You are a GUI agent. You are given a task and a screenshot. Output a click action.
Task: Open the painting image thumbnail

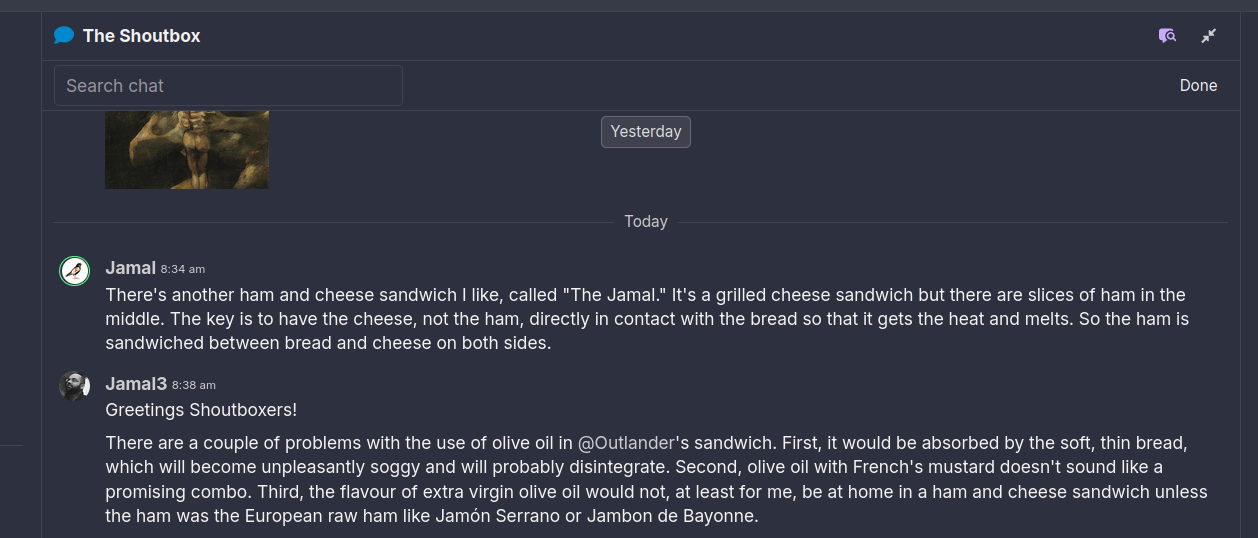187,150
